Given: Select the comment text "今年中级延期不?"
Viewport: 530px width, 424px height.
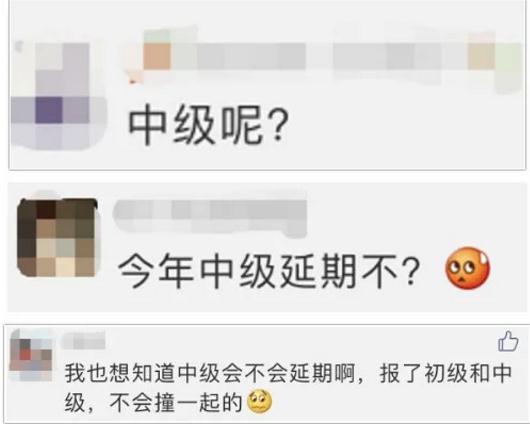Looking at the screenshot, I should tap(269, 272).
